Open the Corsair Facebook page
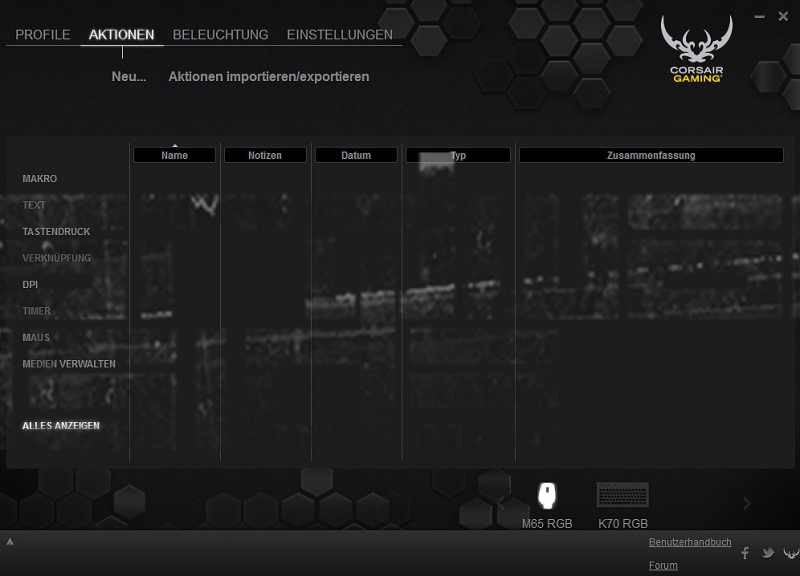The height and width of the screenshot is (576, 800). coord(745,553)
